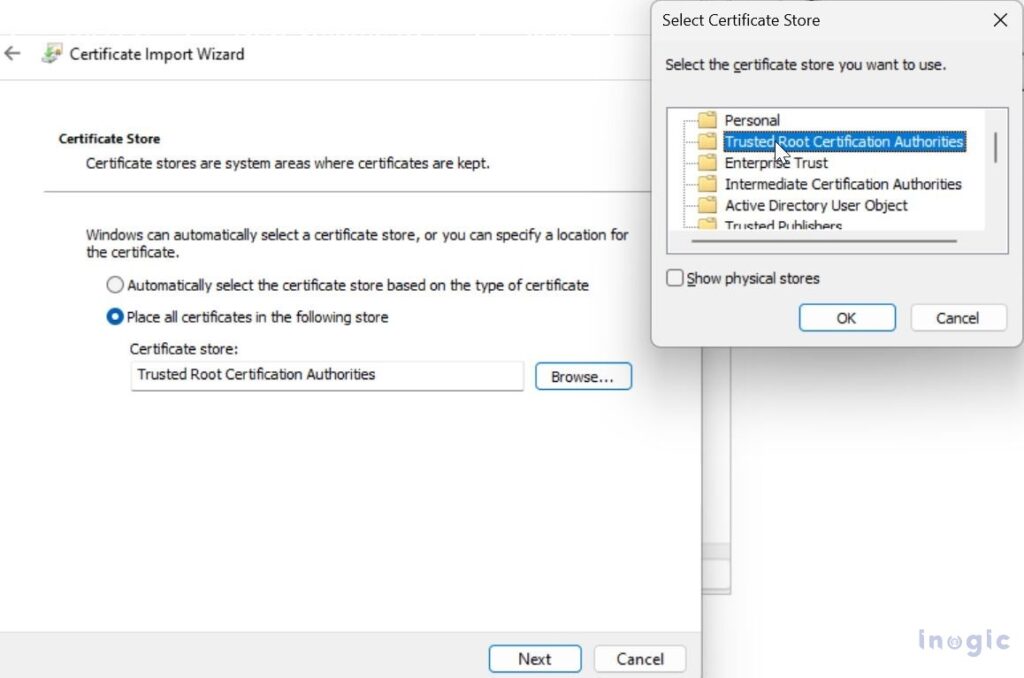Click the OK button in Select Certificate Store
Viewport: 1024px width, 678px height.
click(x=846, y=317)
